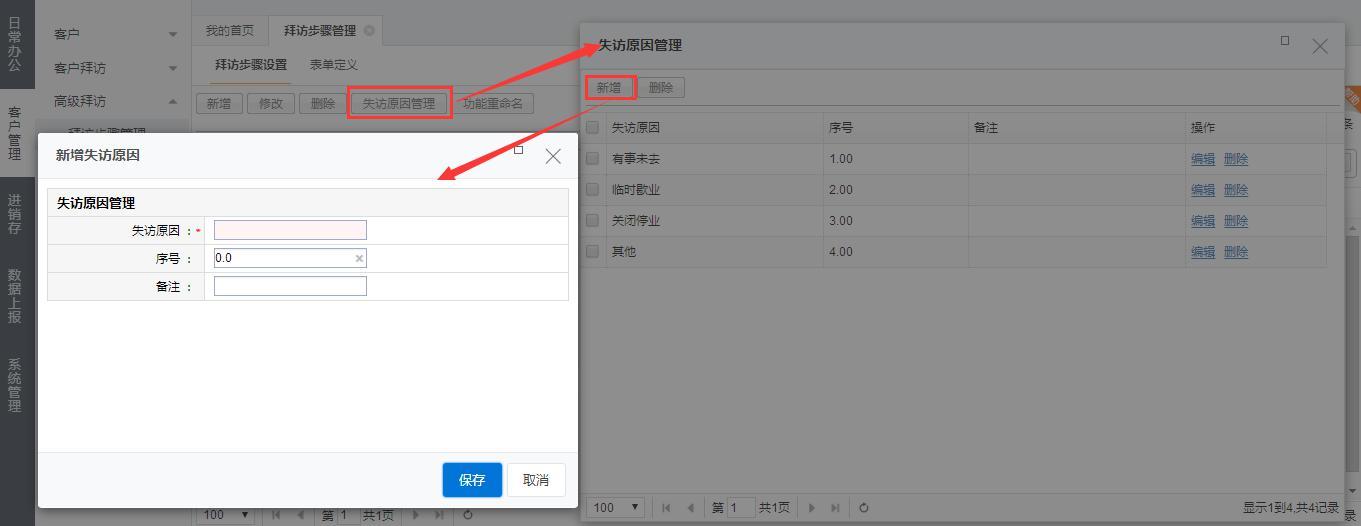Switch to the 表单定义 tab
The width and height of the screenshot is (1361, 526).
[333, 65]
